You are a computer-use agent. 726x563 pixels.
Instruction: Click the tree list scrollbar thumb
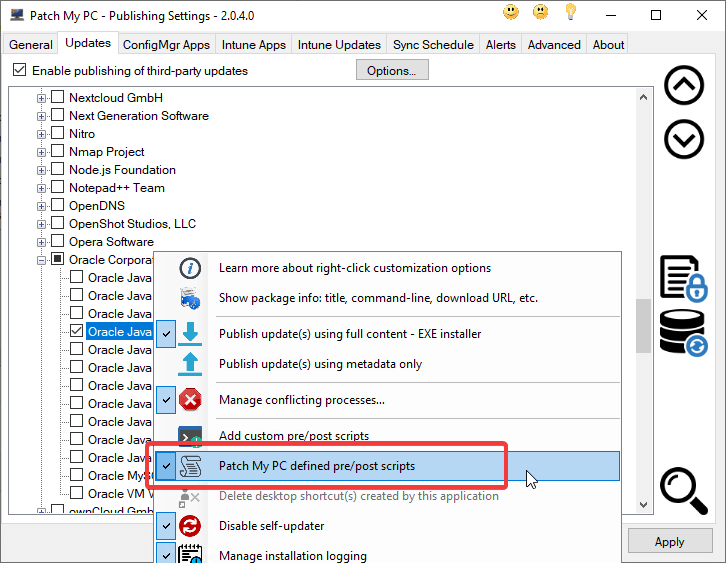643,326
